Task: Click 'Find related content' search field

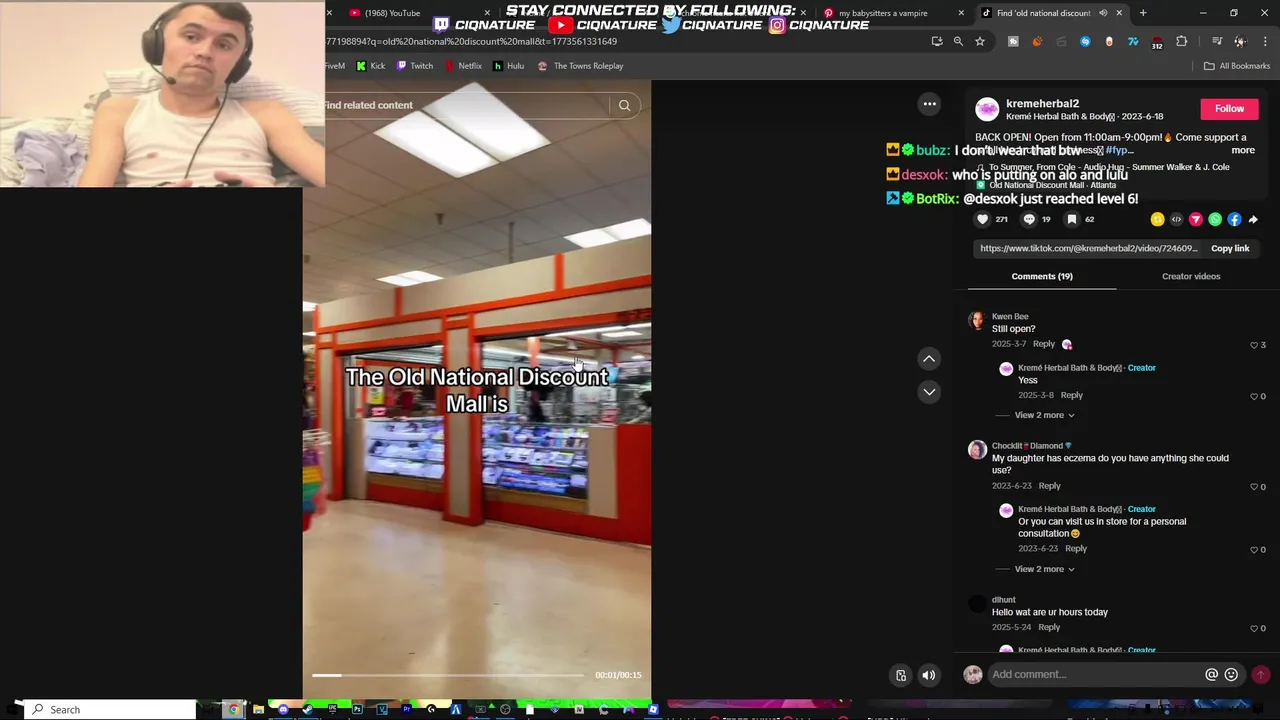Action: click(x=465, y=105)
